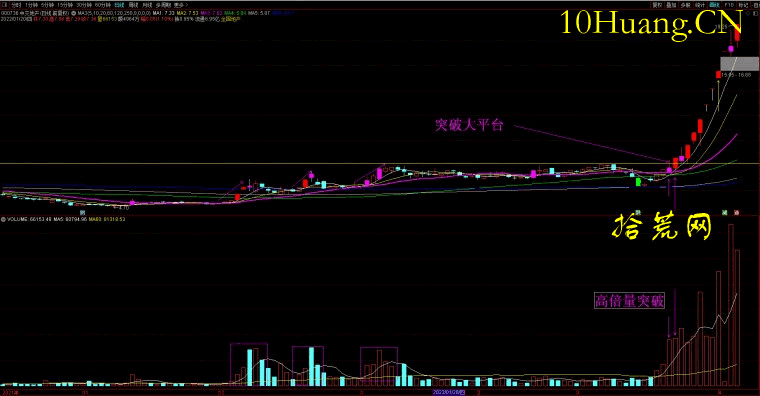Expand the 更多 periods arrow
This screenshot has height=396, width=760.
pyautogui.click(x=180, y=5)
